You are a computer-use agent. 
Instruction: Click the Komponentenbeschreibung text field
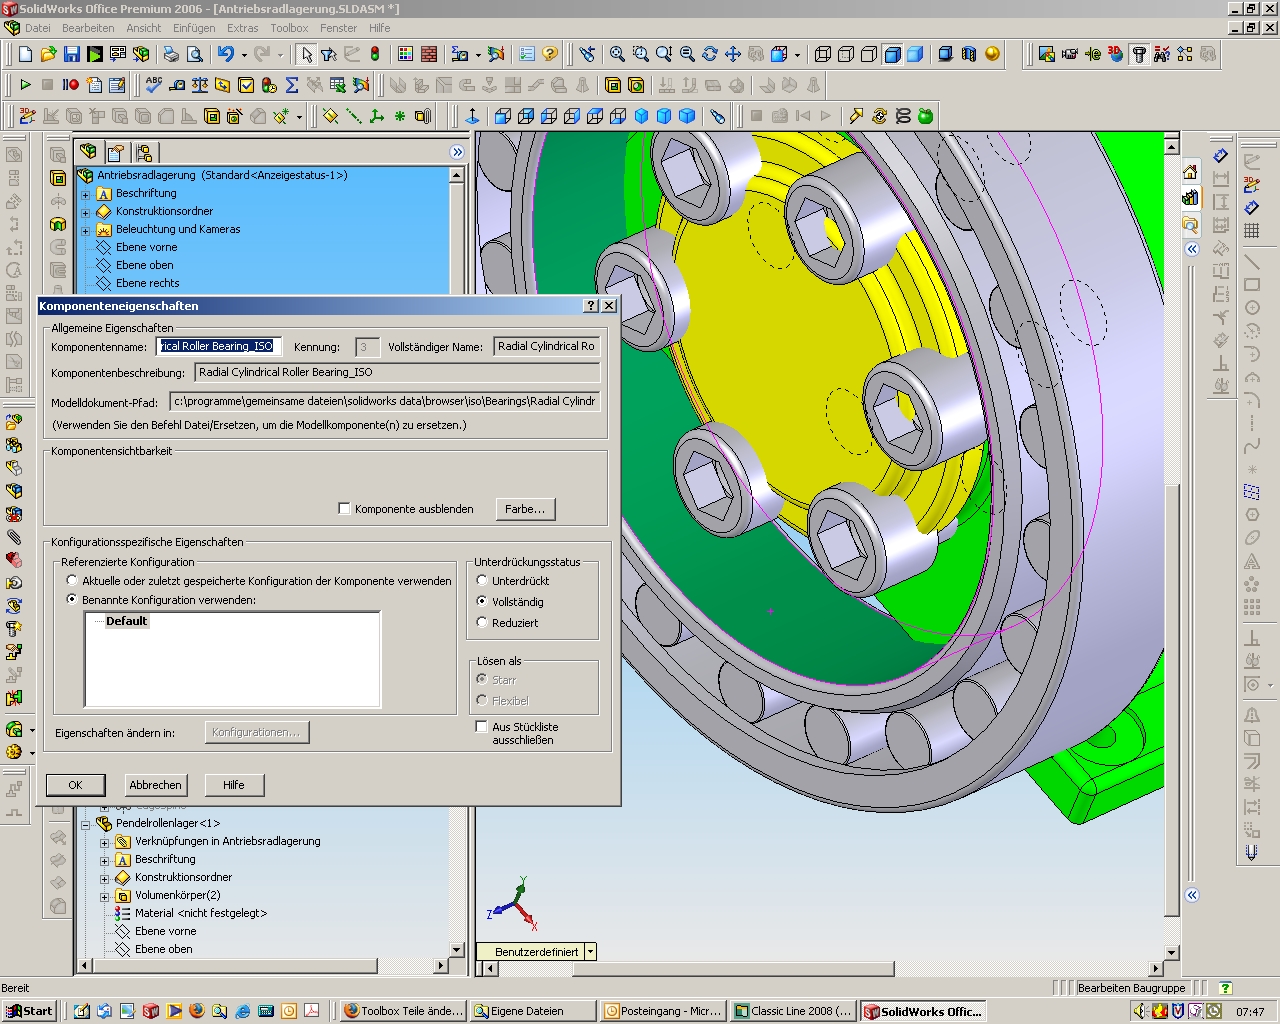point(397,372)
